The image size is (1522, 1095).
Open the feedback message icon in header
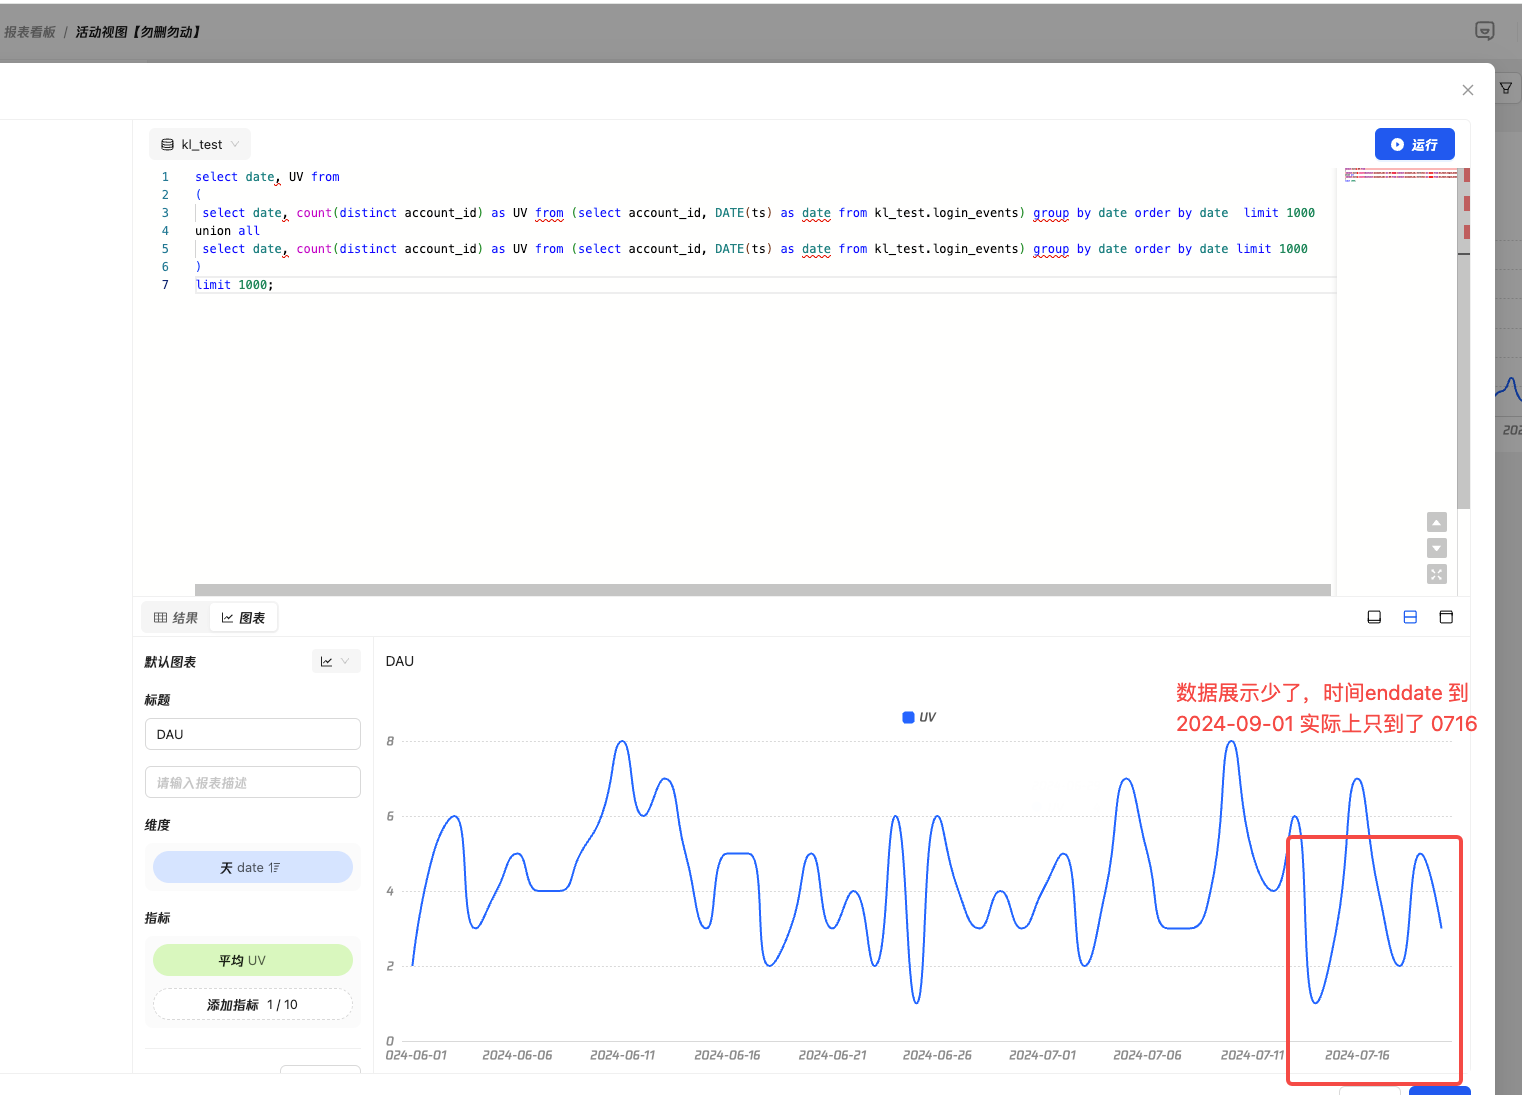coord(1485,31)
